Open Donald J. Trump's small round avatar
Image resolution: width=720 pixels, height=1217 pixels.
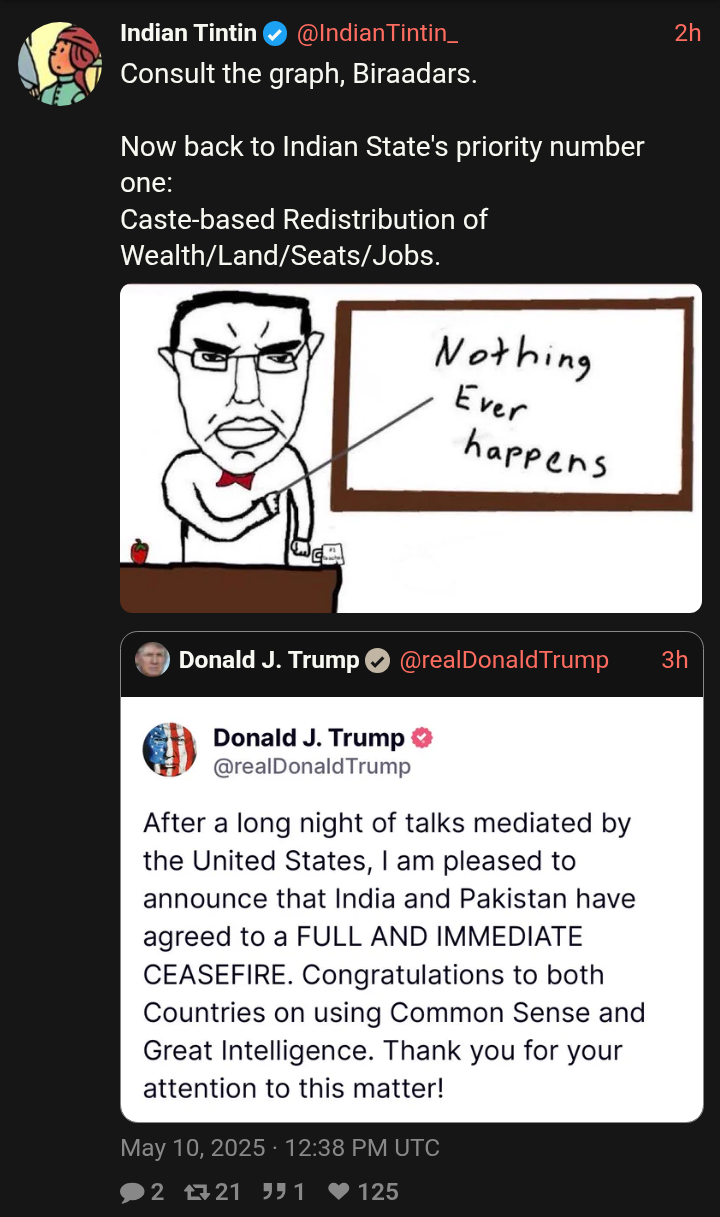[152, 660]
